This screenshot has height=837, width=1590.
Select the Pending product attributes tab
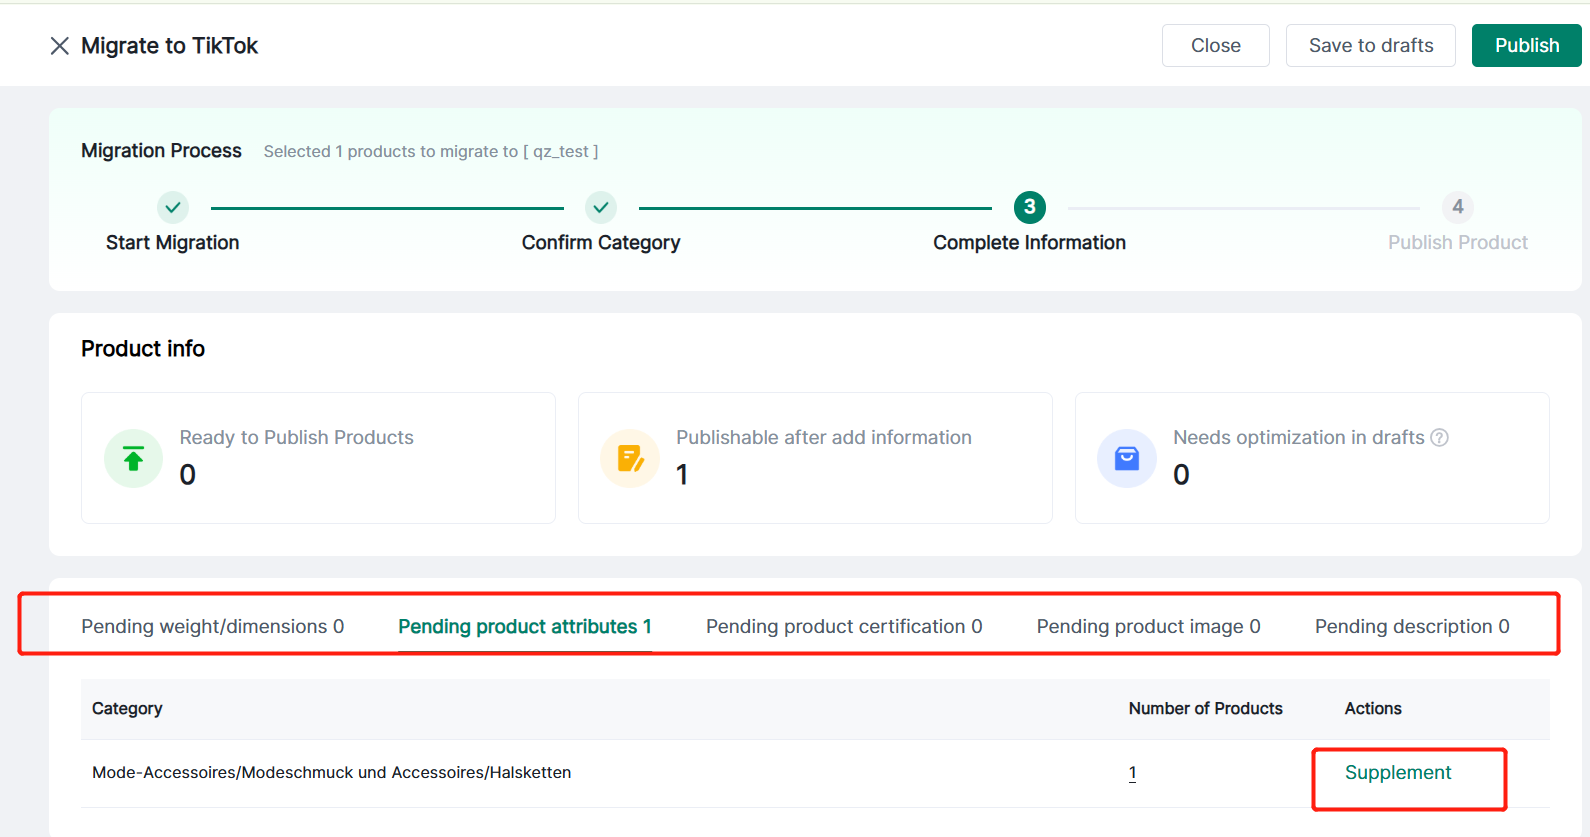click(524, 626)
